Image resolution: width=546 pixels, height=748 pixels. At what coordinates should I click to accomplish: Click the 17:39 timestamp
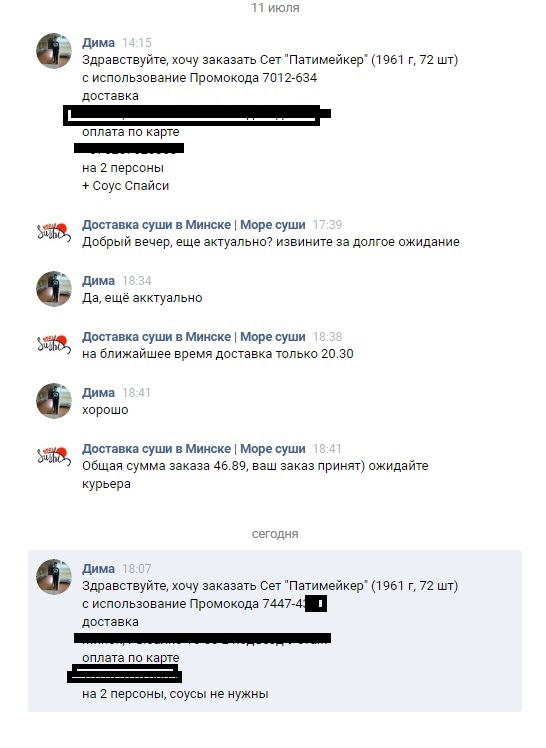(327, 225)
